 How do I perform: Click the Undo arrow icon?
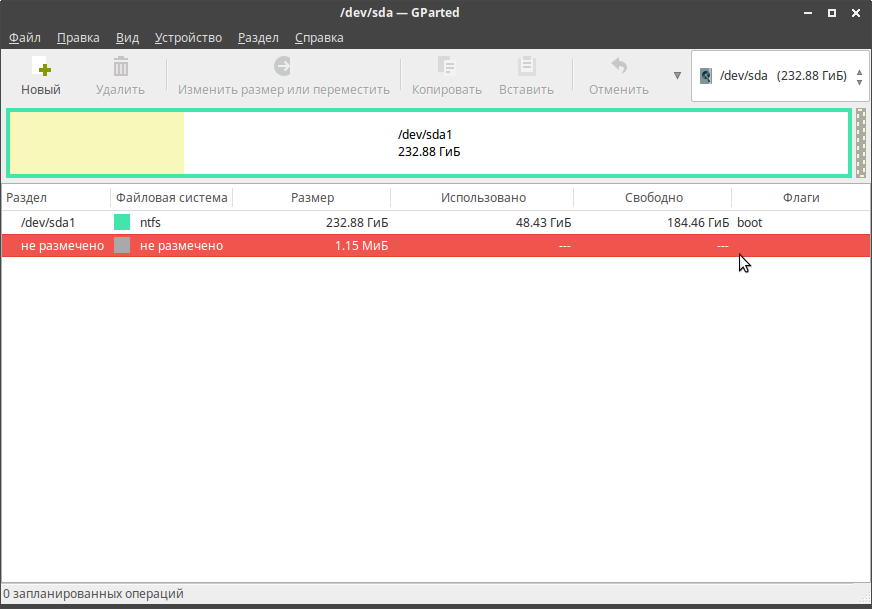pyautogui.click(x=619, y=66)
